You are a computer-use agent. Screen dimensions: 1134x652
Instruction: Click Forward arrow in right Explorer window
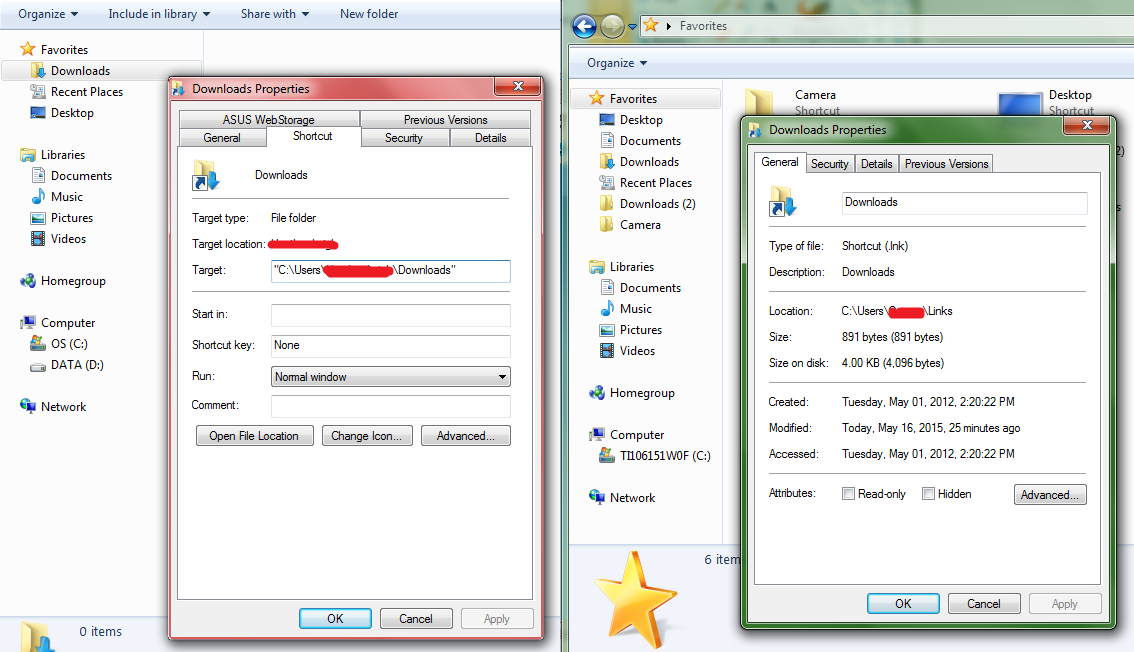point(612,27)
